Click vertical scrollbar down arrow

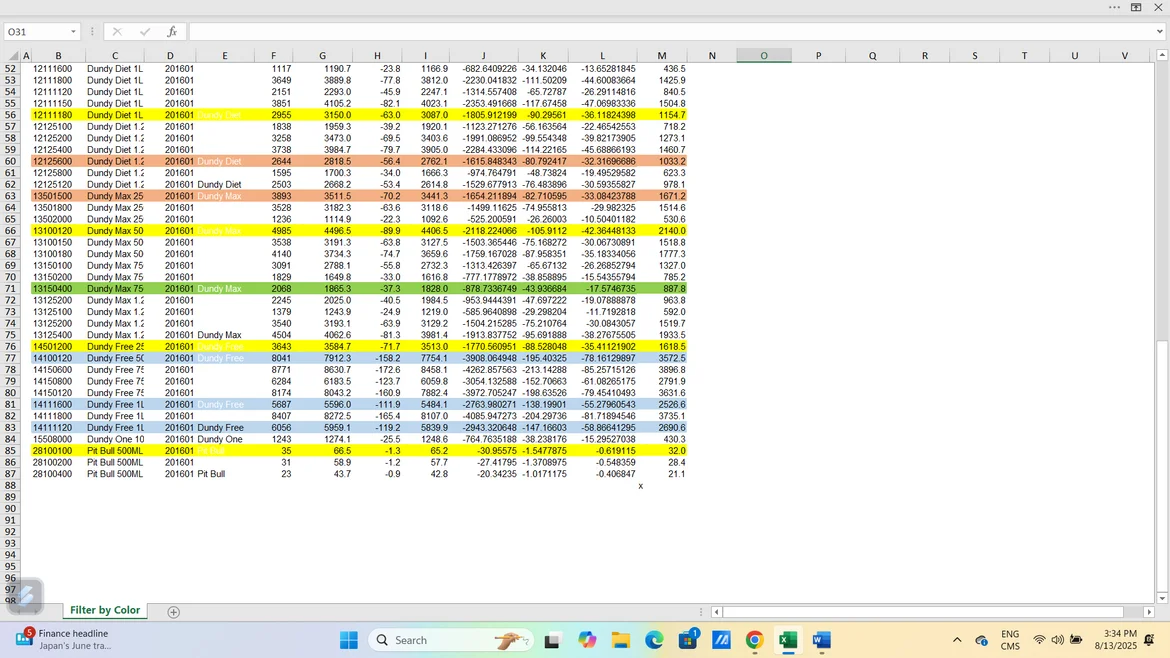click(1162, 598)
